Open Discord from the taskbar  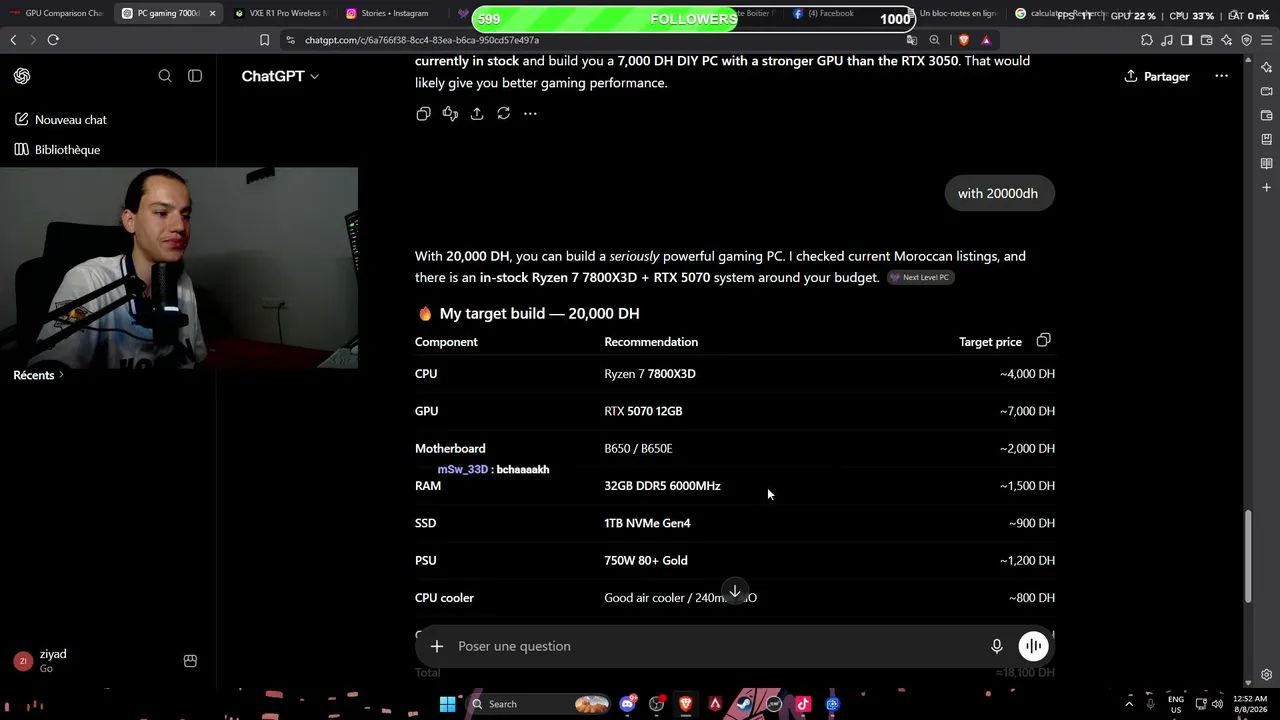click(627, 704)
